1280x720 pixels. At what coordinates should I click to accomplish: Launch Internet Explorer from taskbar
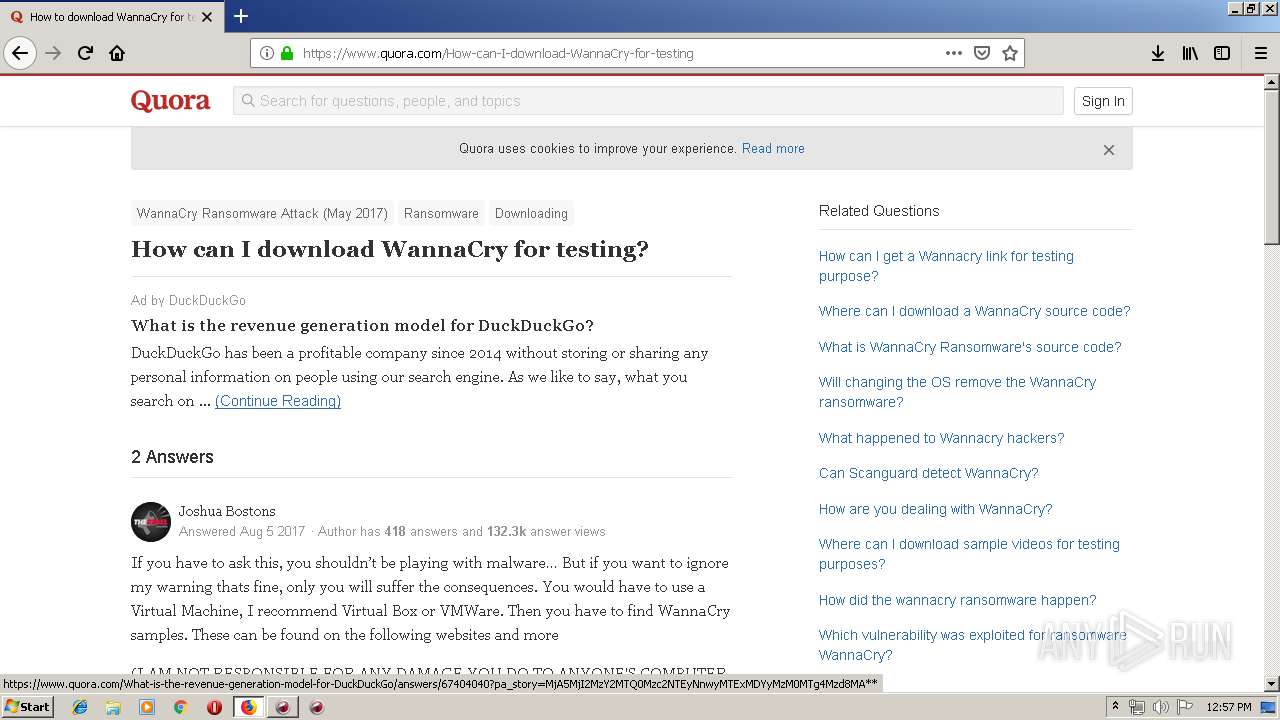pyautogui.click(x=80, y=707)
